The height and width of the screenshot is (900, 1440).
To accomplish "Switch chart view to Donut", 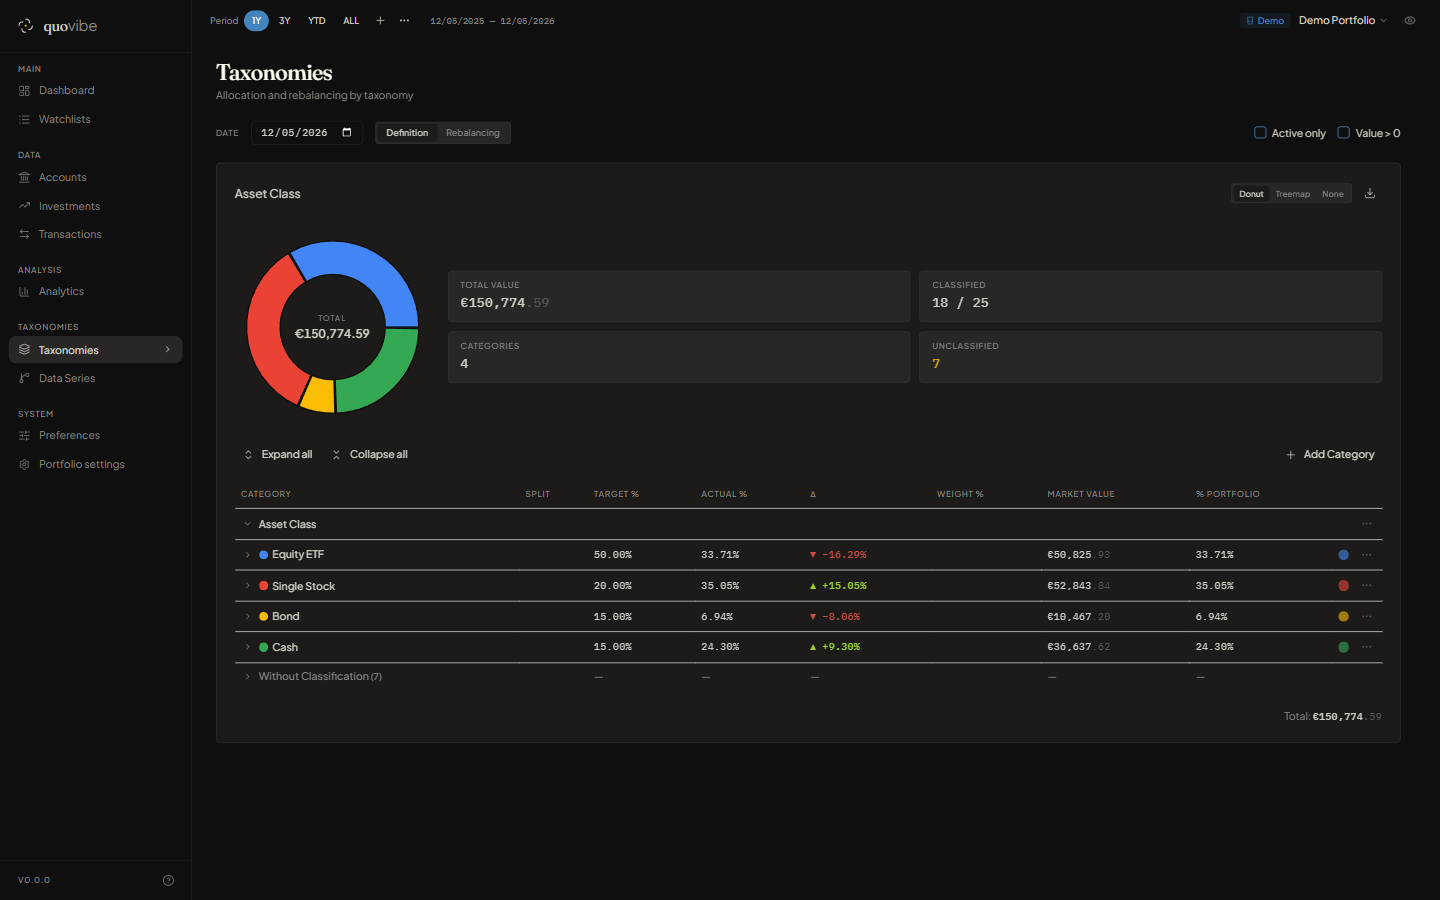I will pyautogui.click(x=1251, y=194).
